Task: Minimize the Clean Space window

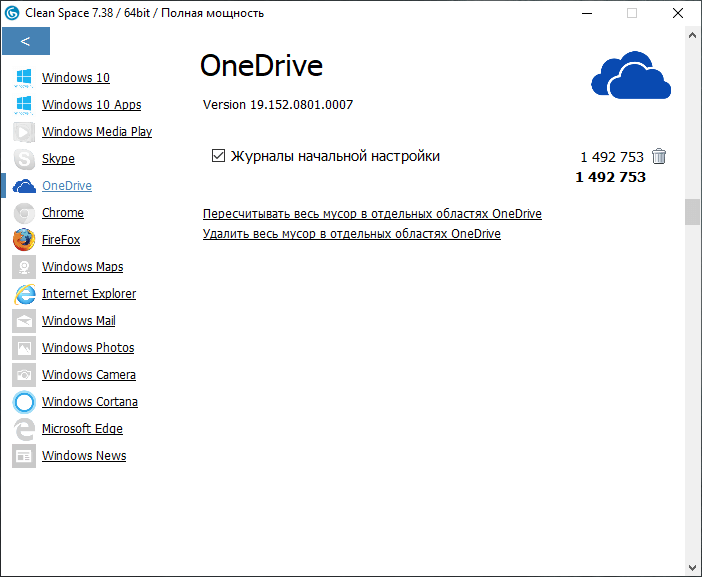Action: [587, 13]
